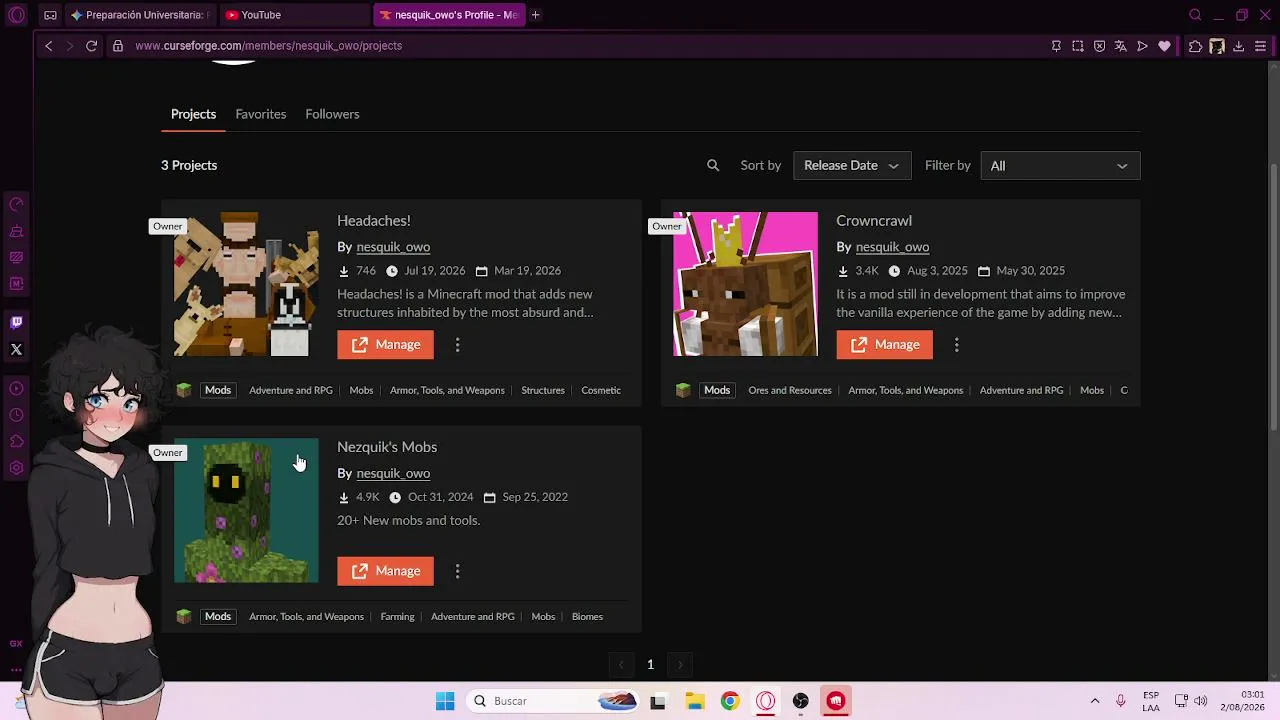The width and height of the screenshot is (1280, 720).
Task: Expand the Filter by All dropdown
Action: [x=1060, y=166]
